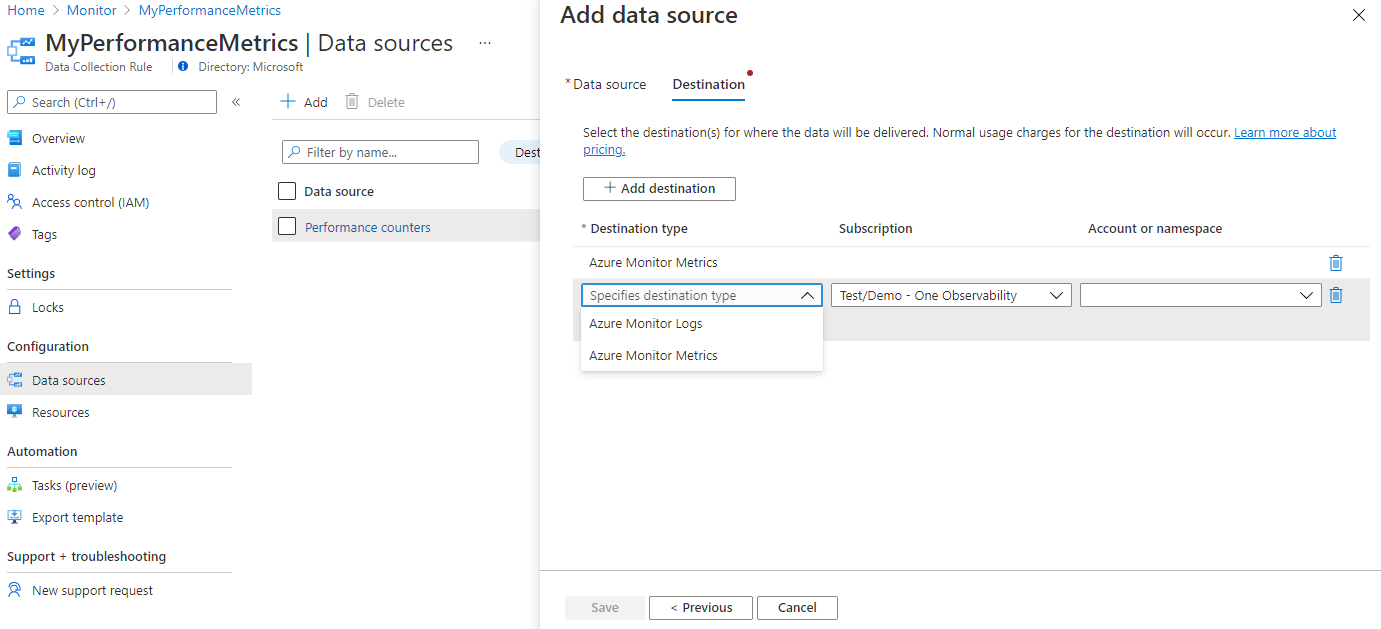Click the Destination type column header

(639, 228)
